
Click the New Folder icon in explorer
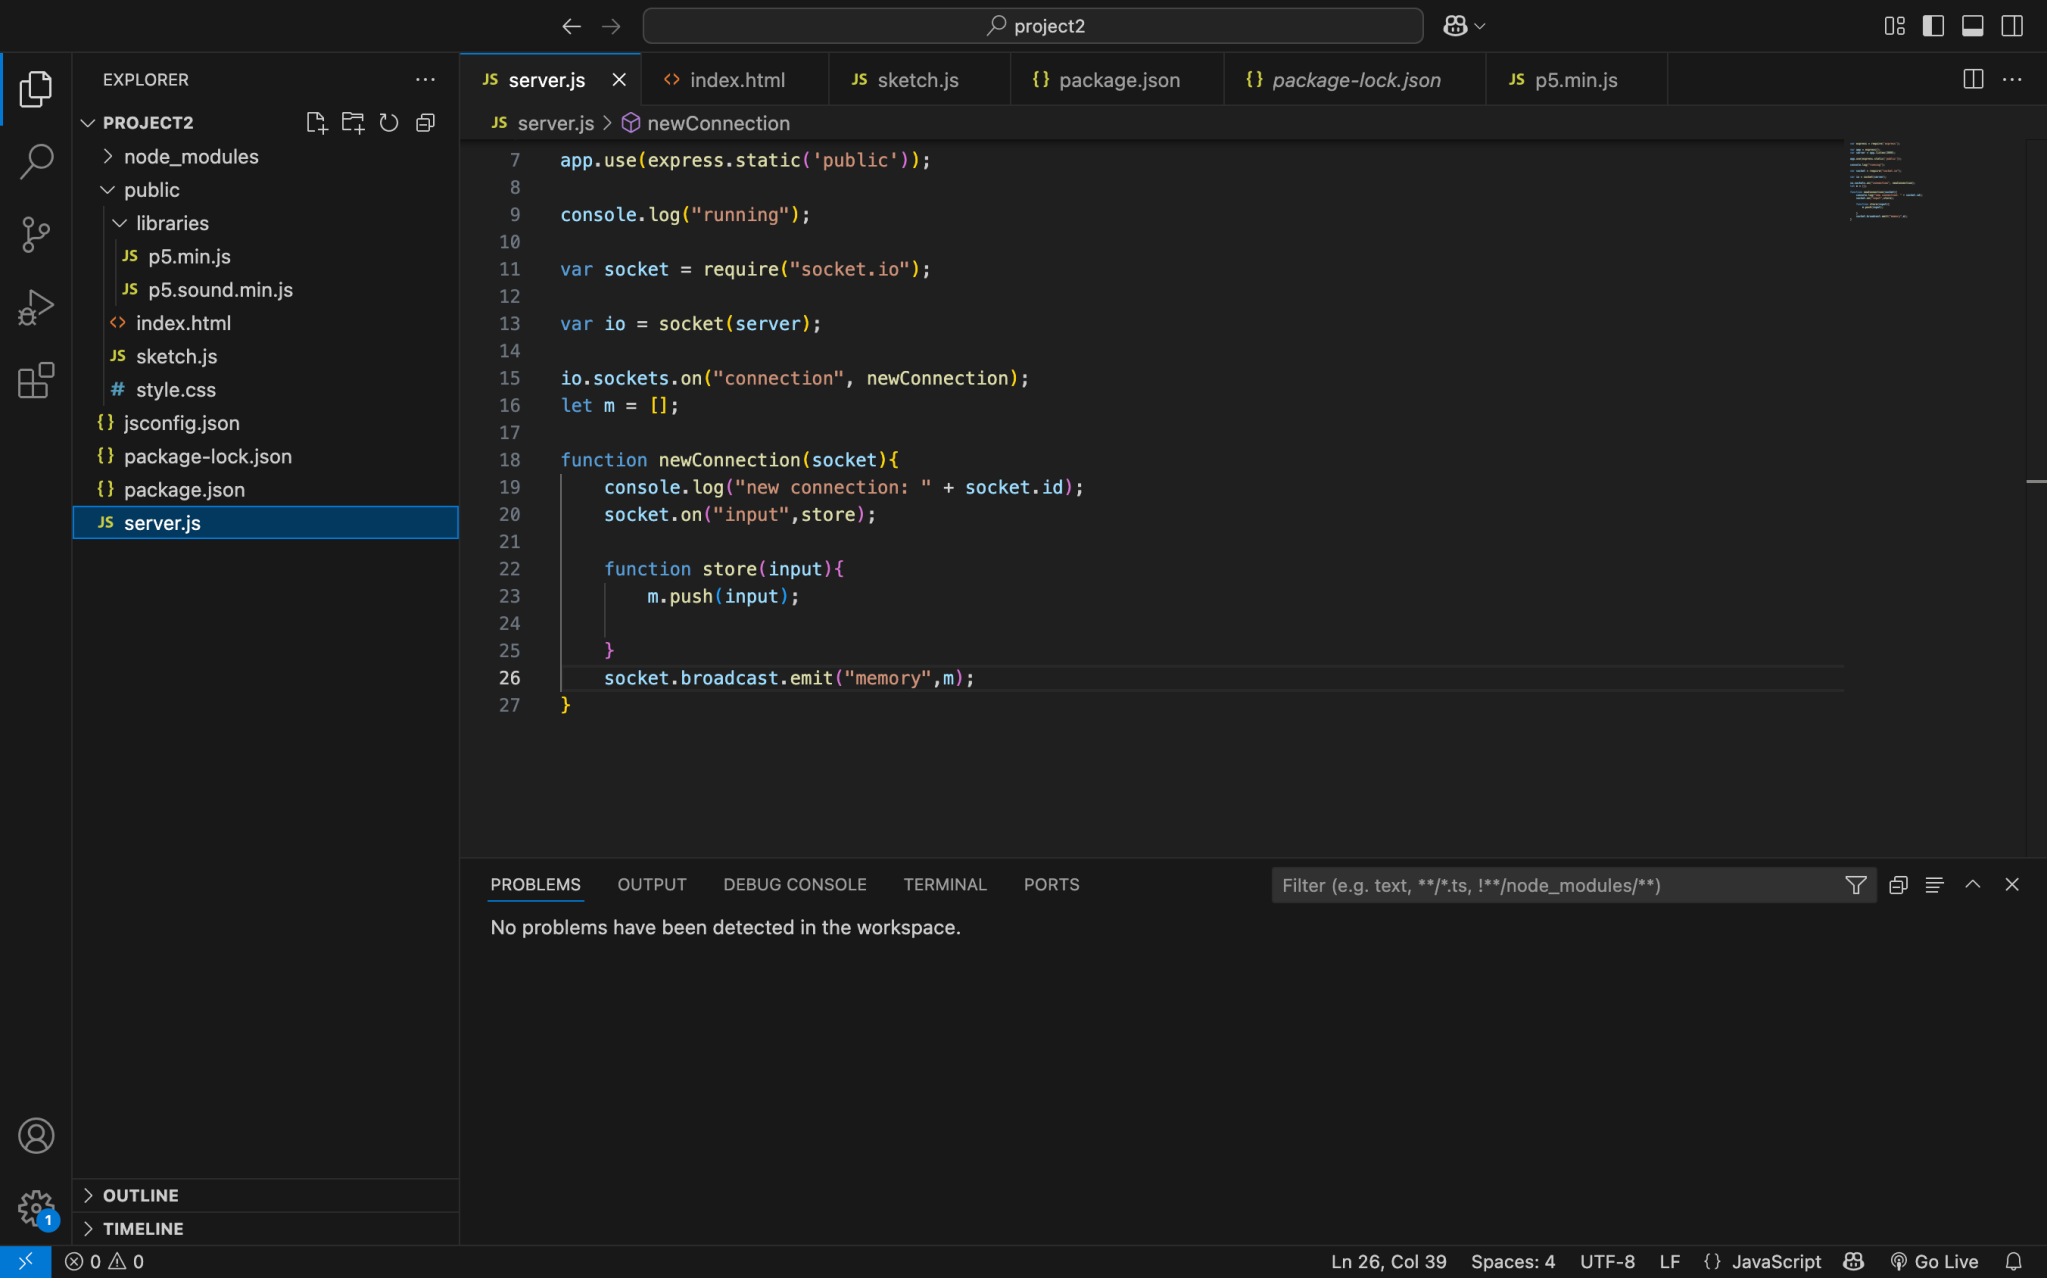tap(352, 122)
